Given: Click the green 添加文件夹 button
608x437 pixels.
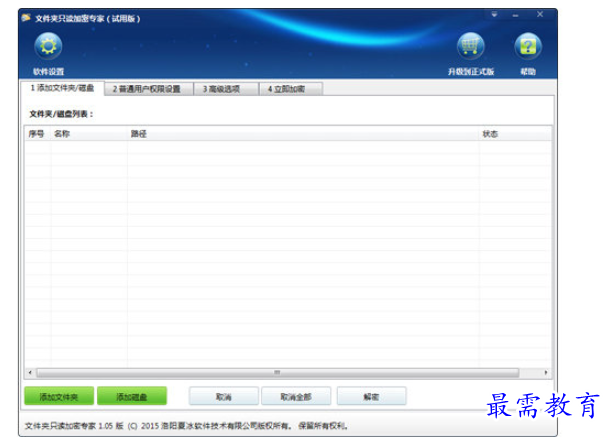Looking at the screenshot, I should coord(59,396).
